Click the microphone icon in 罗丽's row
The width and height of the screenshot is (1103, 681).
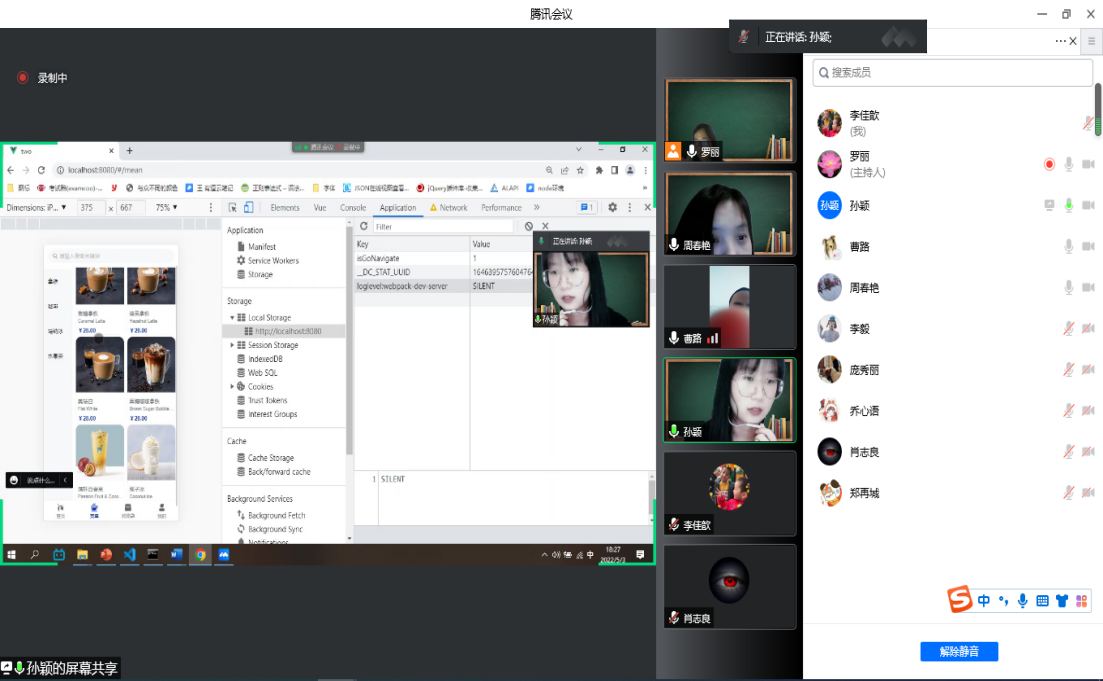[1069, 164]
